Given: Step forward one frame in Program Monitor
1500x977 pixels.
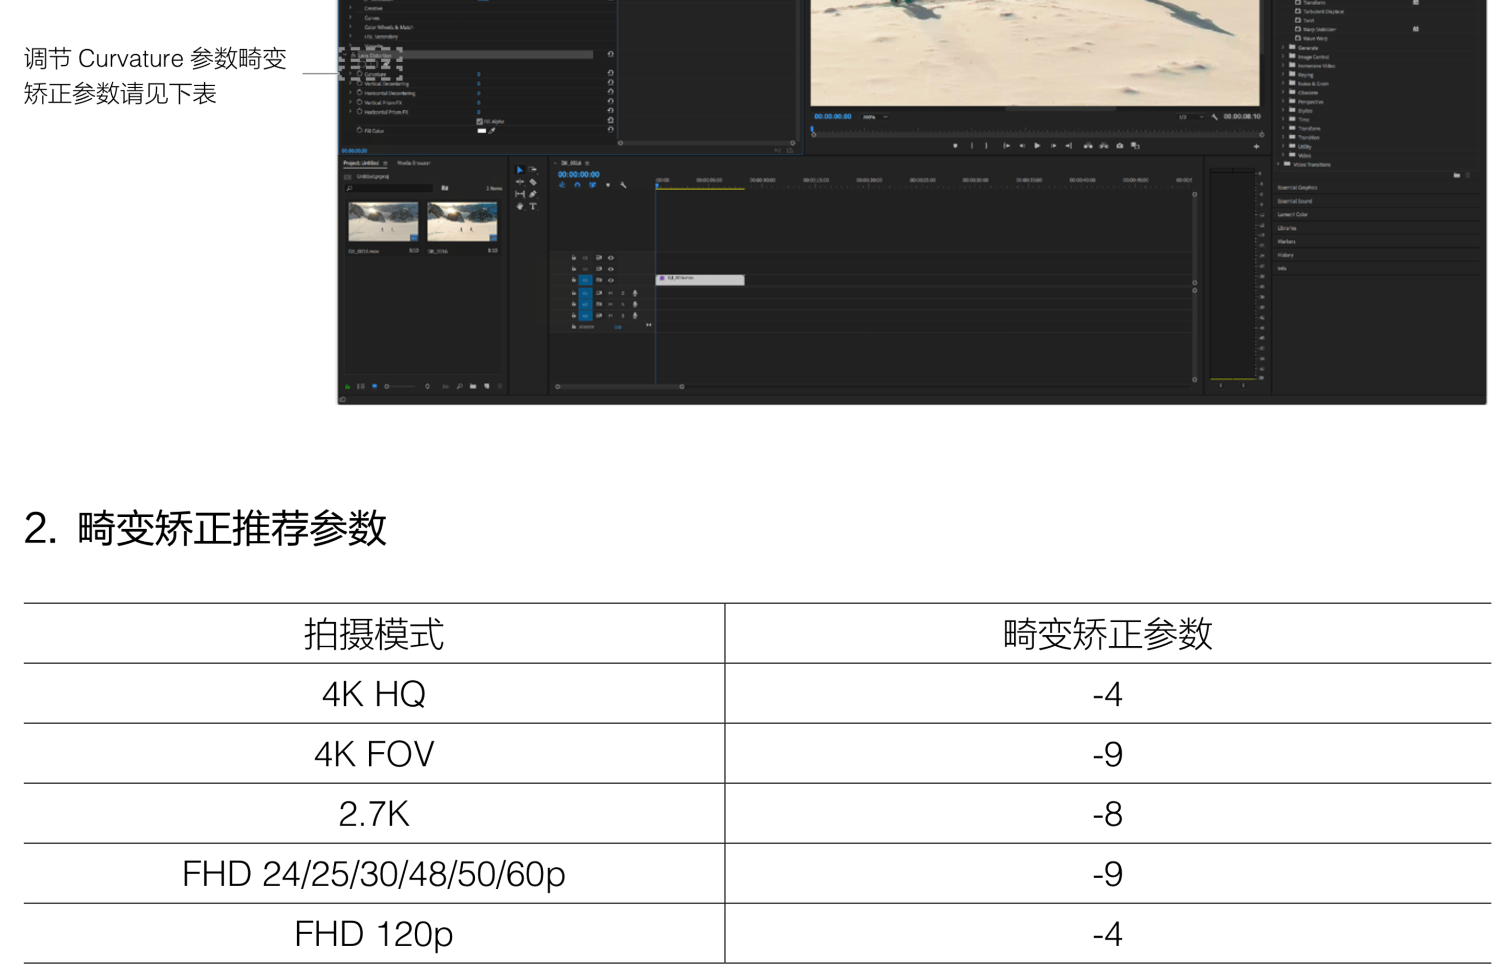Looking at the screenshot, I should (x=1053, y=146).
